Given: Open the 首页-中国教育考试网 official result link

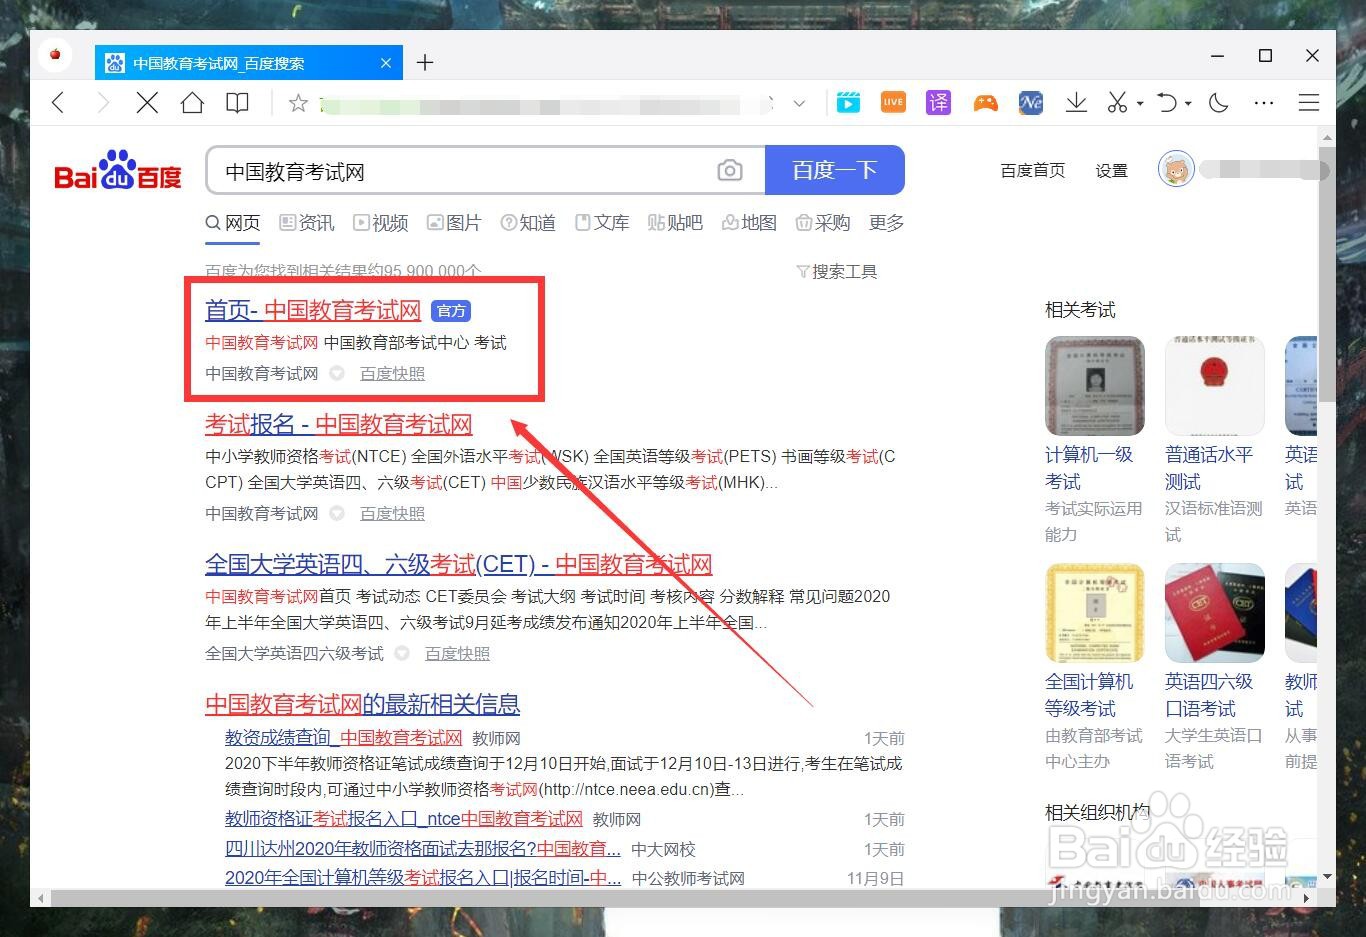Looking at the screenshot, I should 312,310.
